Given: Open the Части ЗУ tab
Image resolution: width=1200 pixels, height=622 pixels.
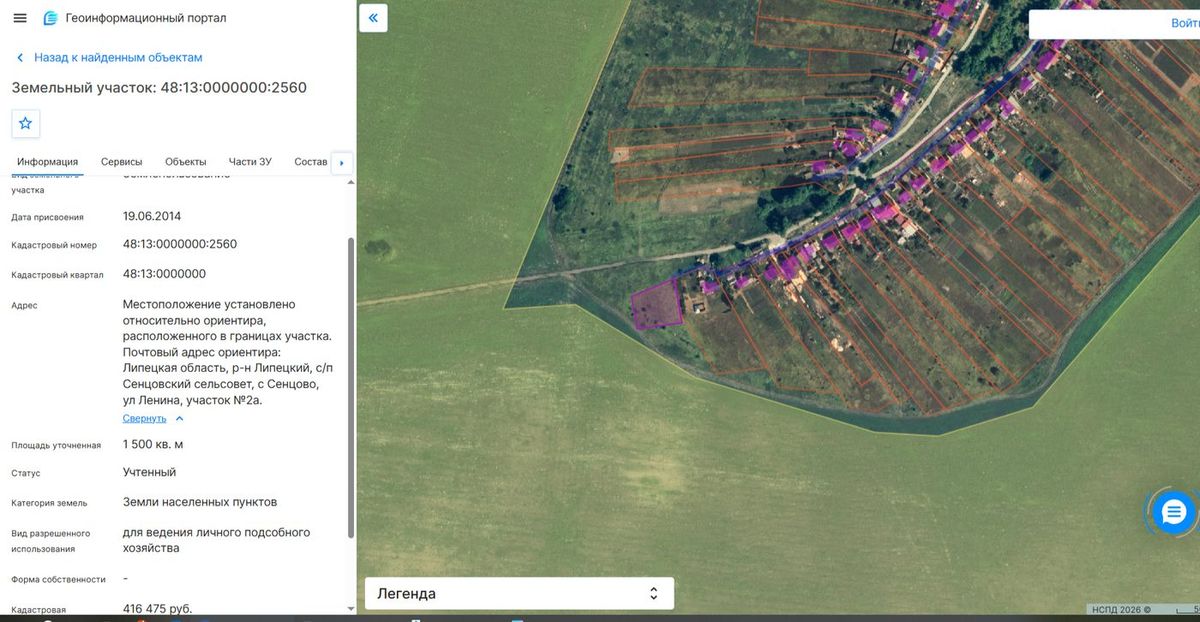Looking at the screenshot, I should pyautogui.click(x=250, y=162).
